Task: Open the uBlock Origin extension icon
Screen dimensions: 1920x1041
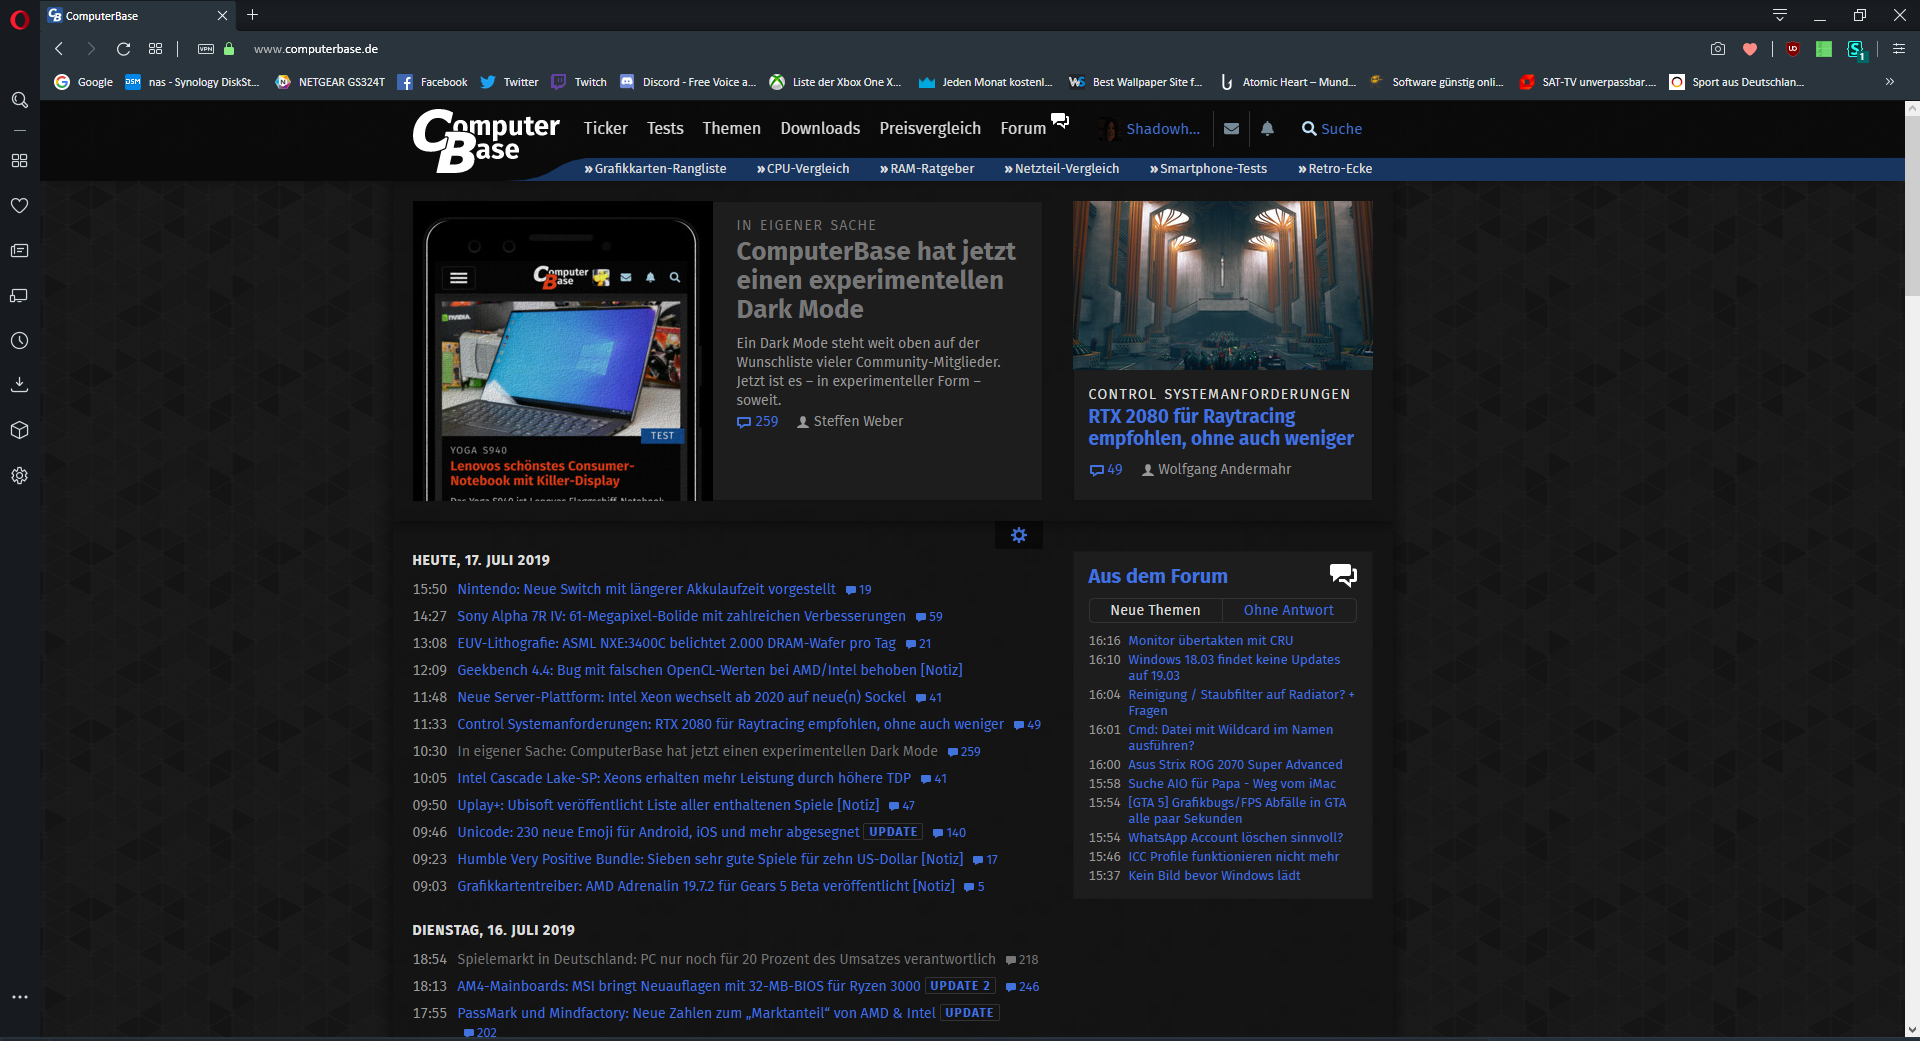Action: tap(1793, 49)
